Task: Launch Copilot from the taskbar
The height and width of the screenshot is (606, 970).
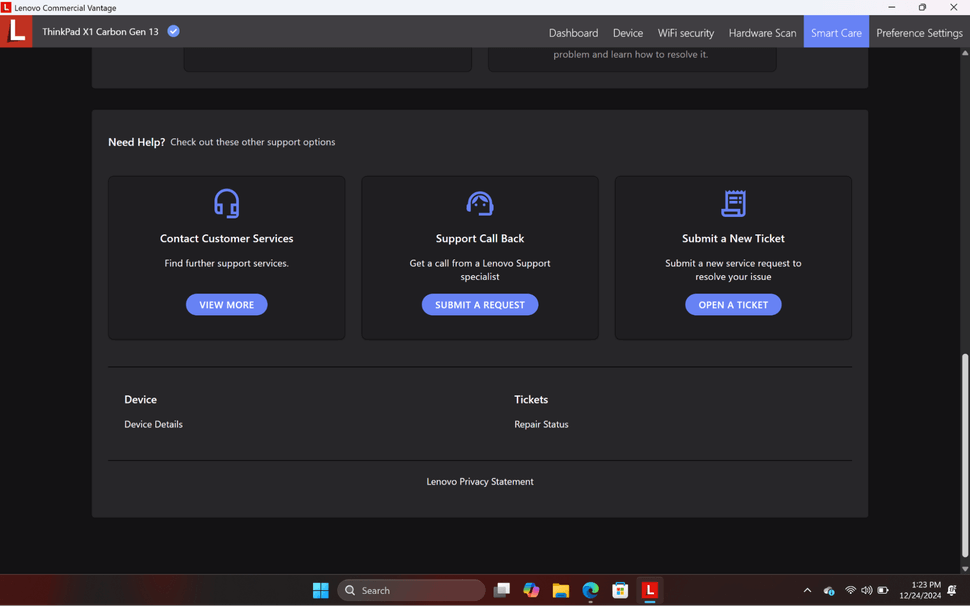Action: [531, 591]
